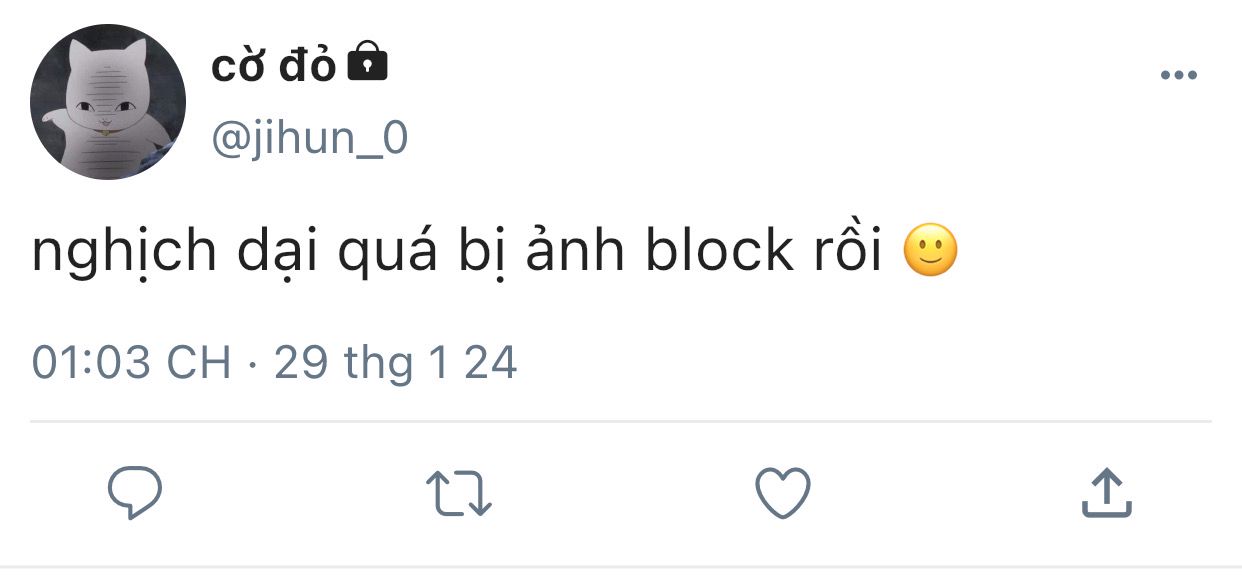Like the tweet with the heart icon
1242x585 pixels.
coord(782,493)
